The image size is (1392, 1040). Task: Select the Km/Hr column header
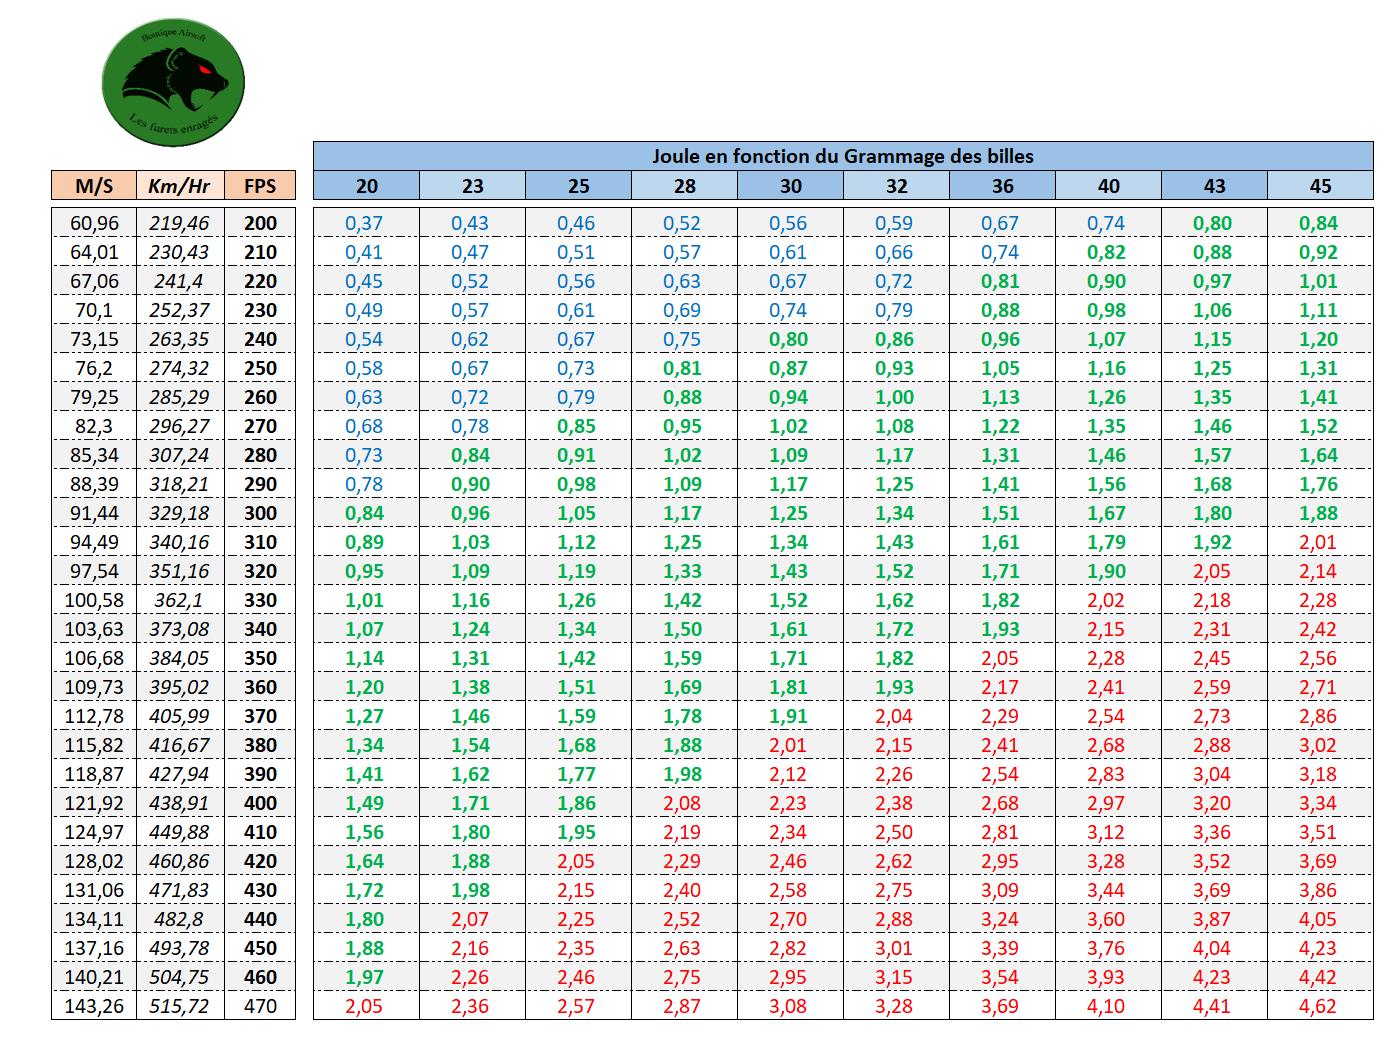179,185
